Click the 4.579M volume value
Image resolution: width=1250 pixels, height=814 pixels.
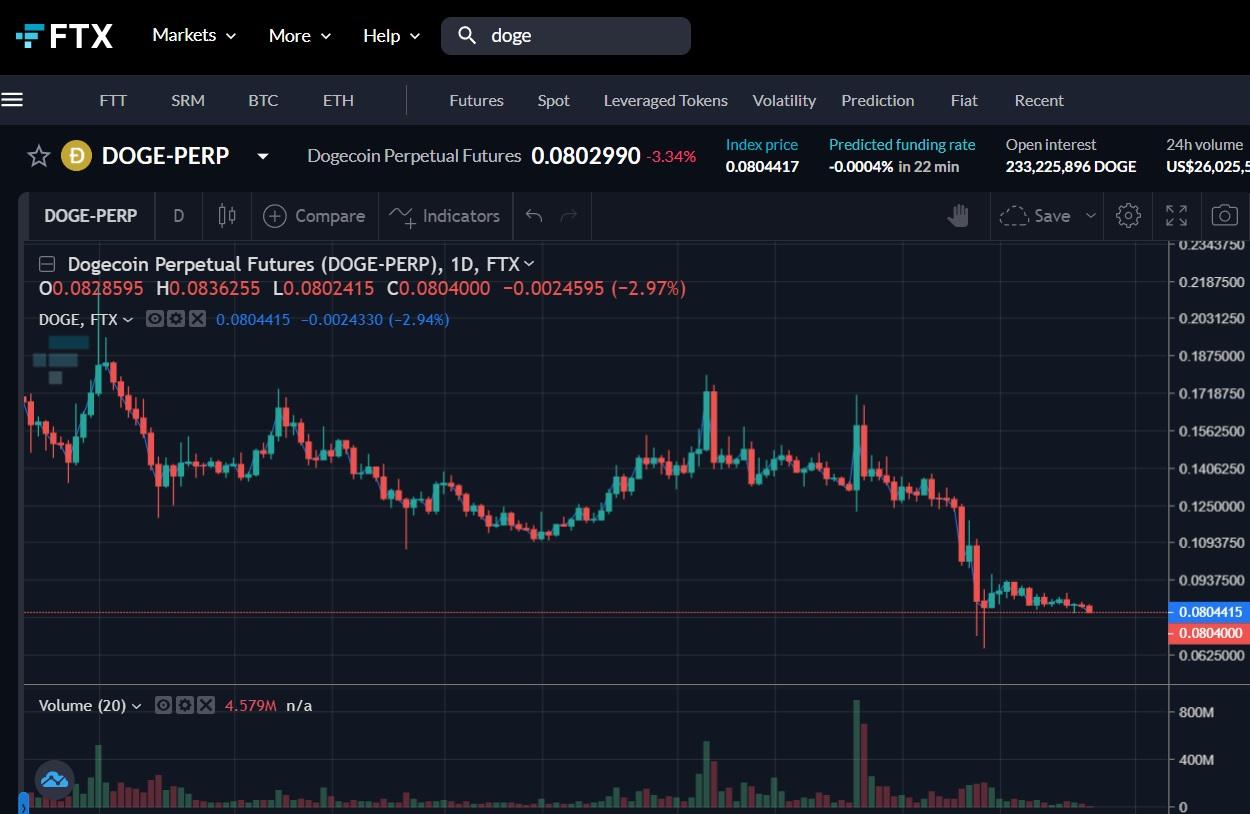(250, 706)
